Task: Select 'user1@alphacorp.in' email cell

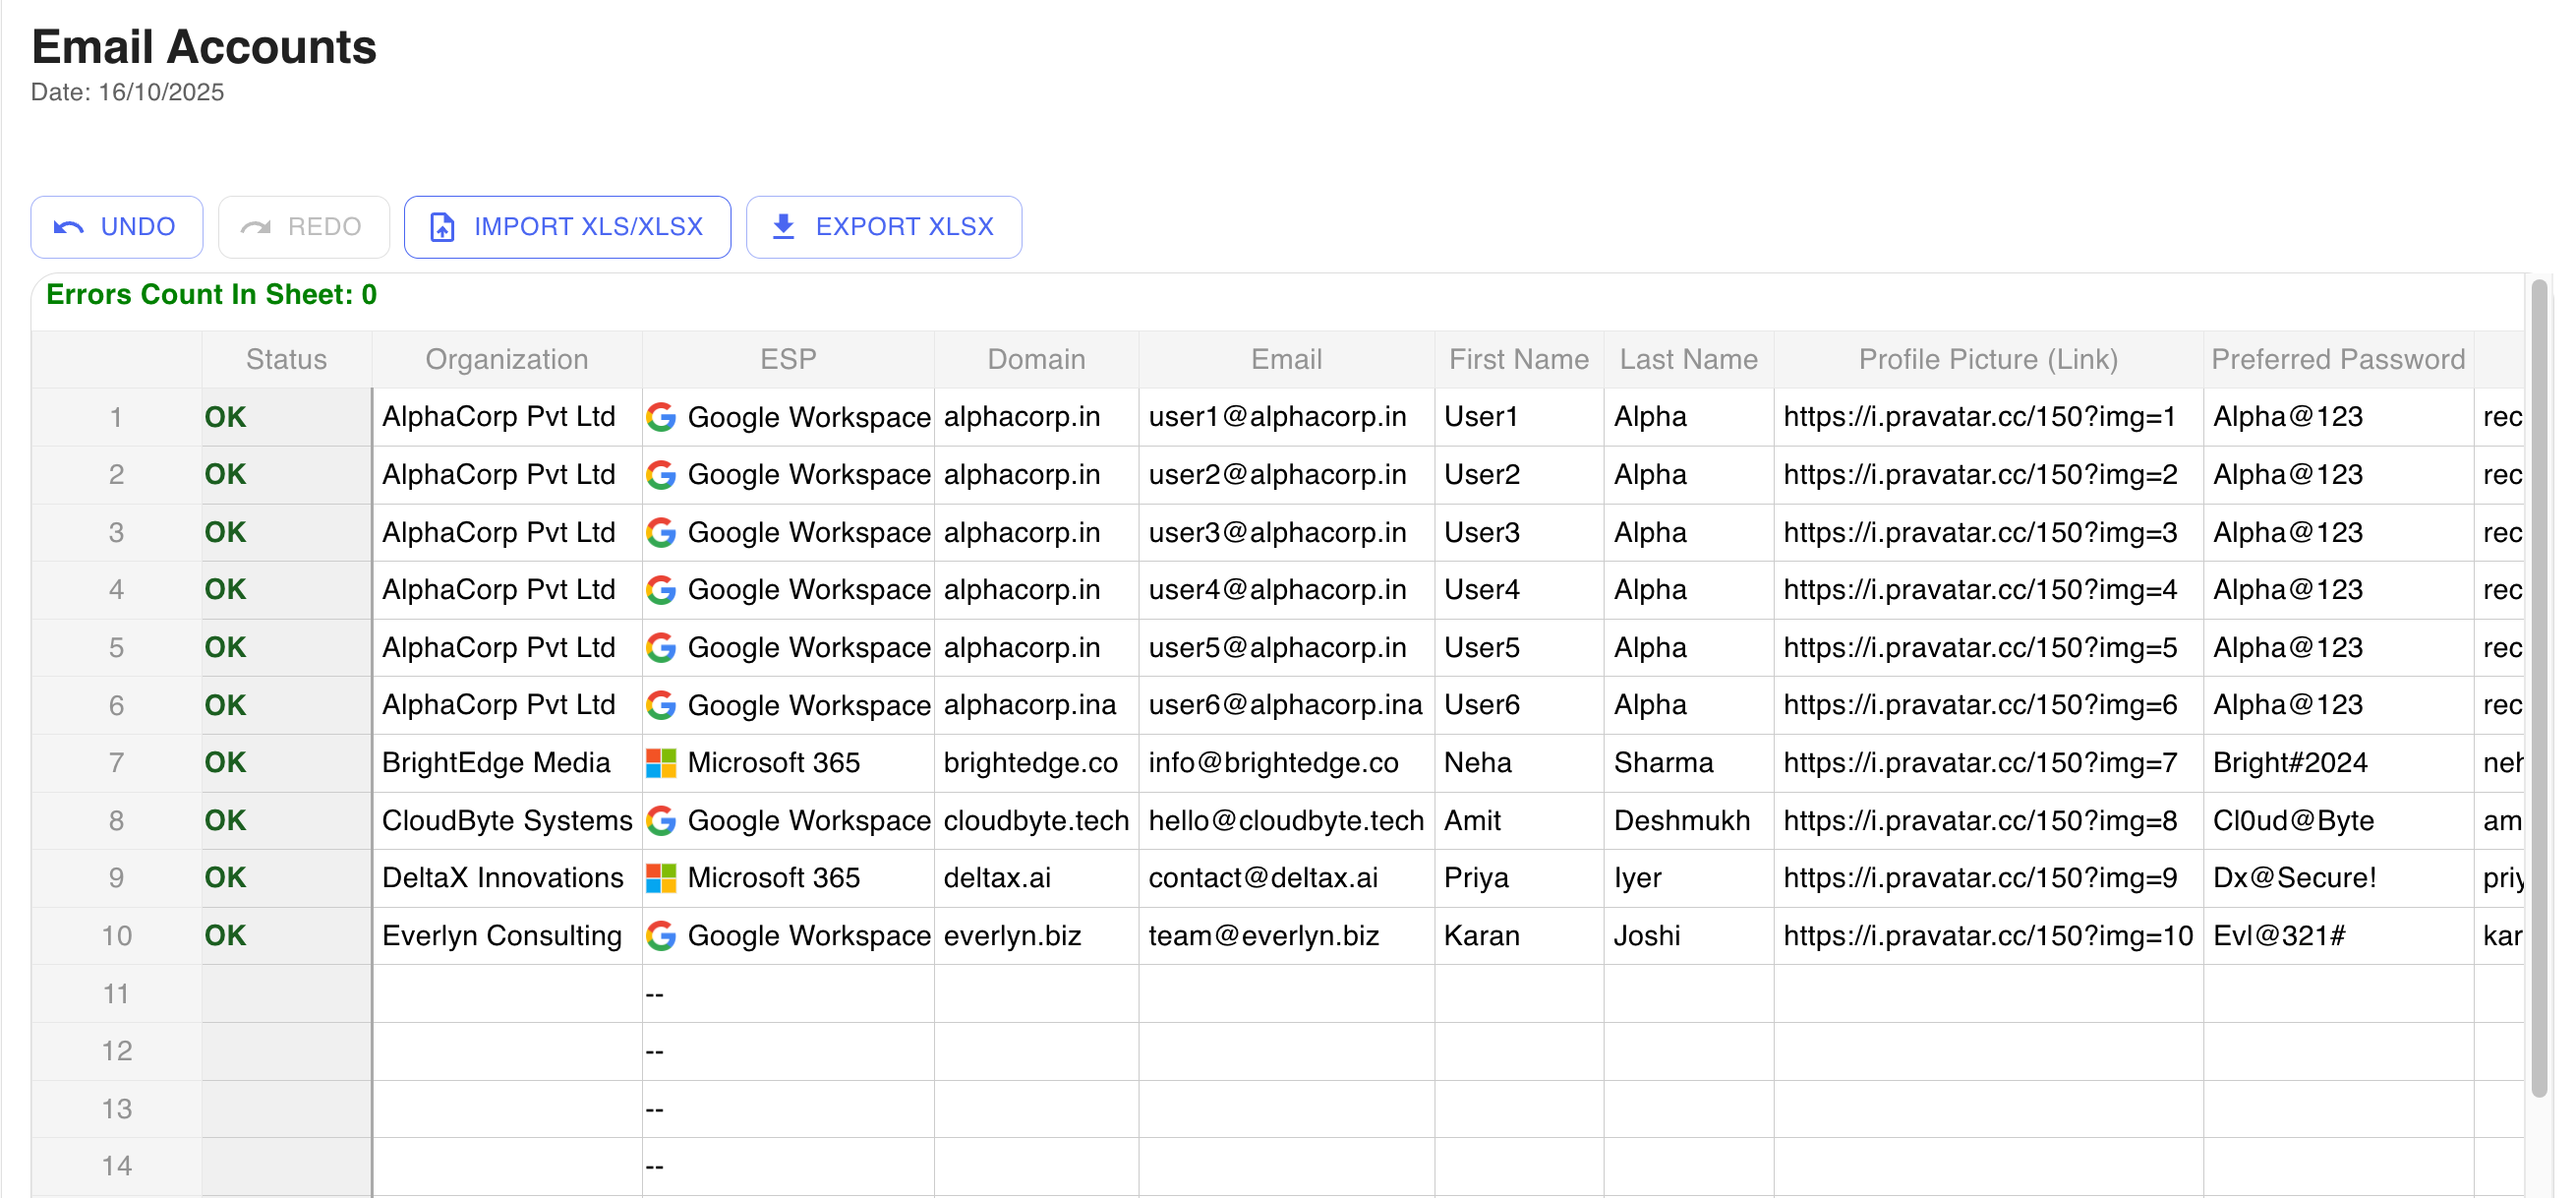Action: point(1286,417)
